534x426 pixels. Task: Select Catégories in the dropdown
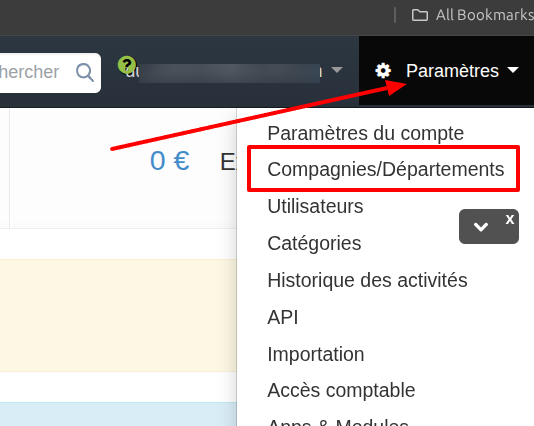coord(314,243)
